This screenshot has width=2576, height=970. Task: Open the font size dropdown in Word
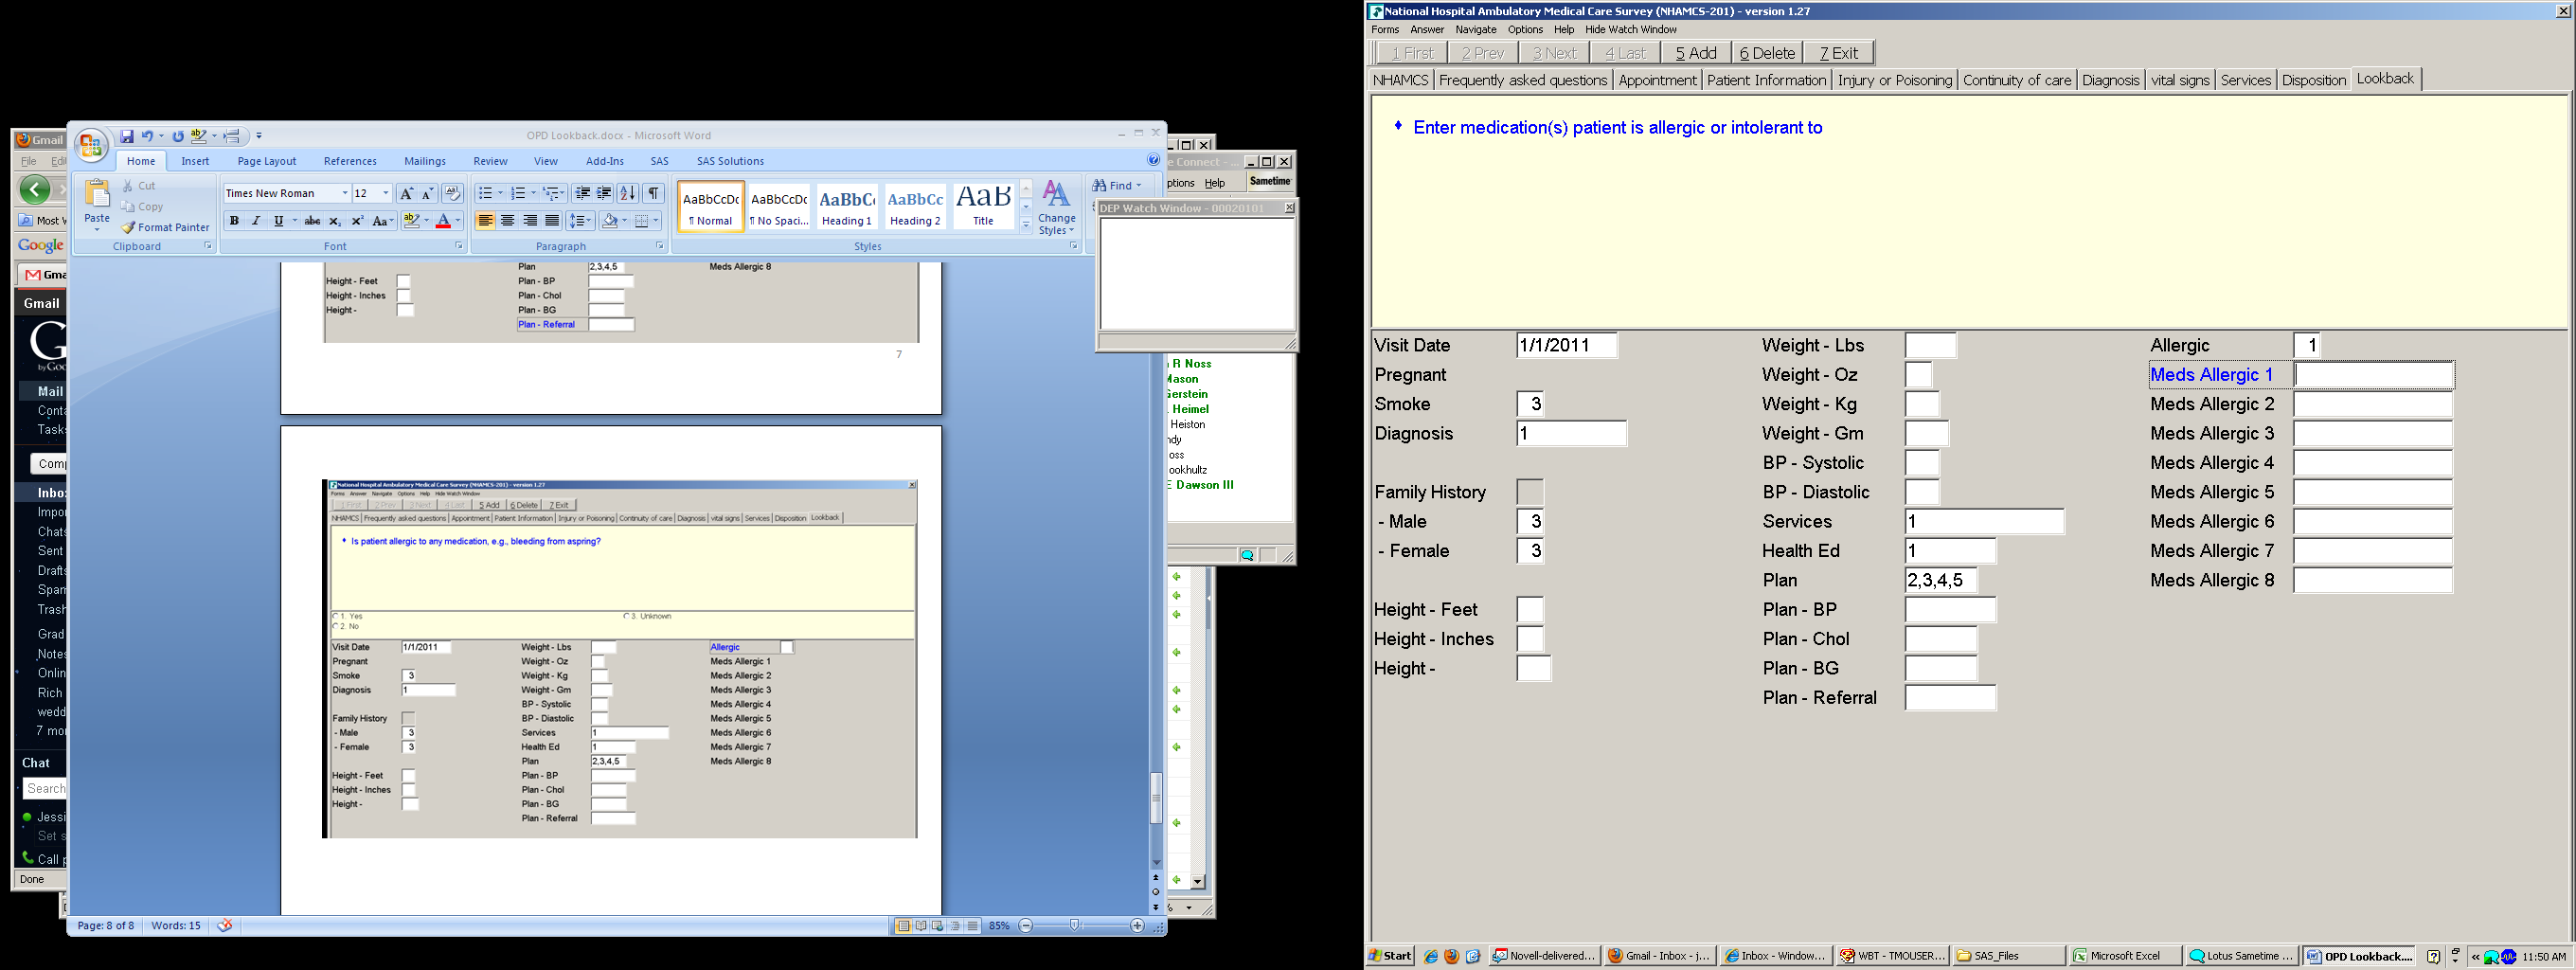click(x=386, y=193)
